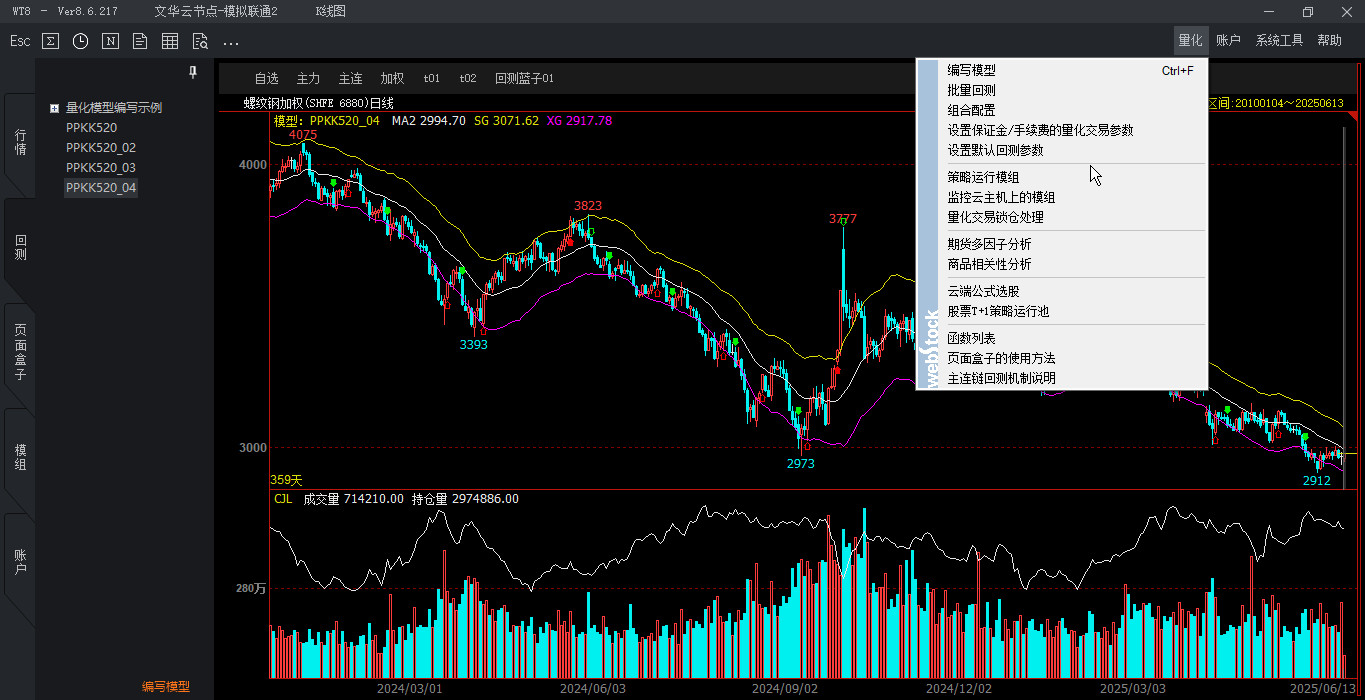The height and width of the screenshot is (700, 1365).
Task: Choose 批量回测 from the dropdown menu
Action: click(x=971, y=90)
